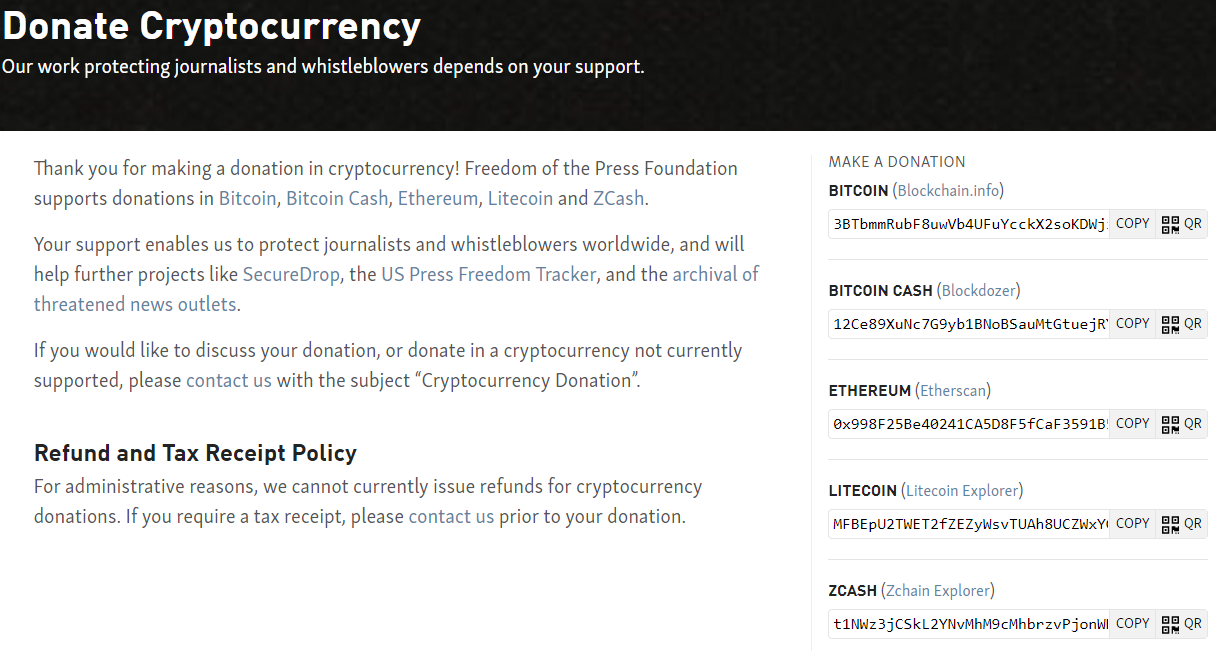
Task: Copy the ZCash donation address
Action: point(1132,624)
